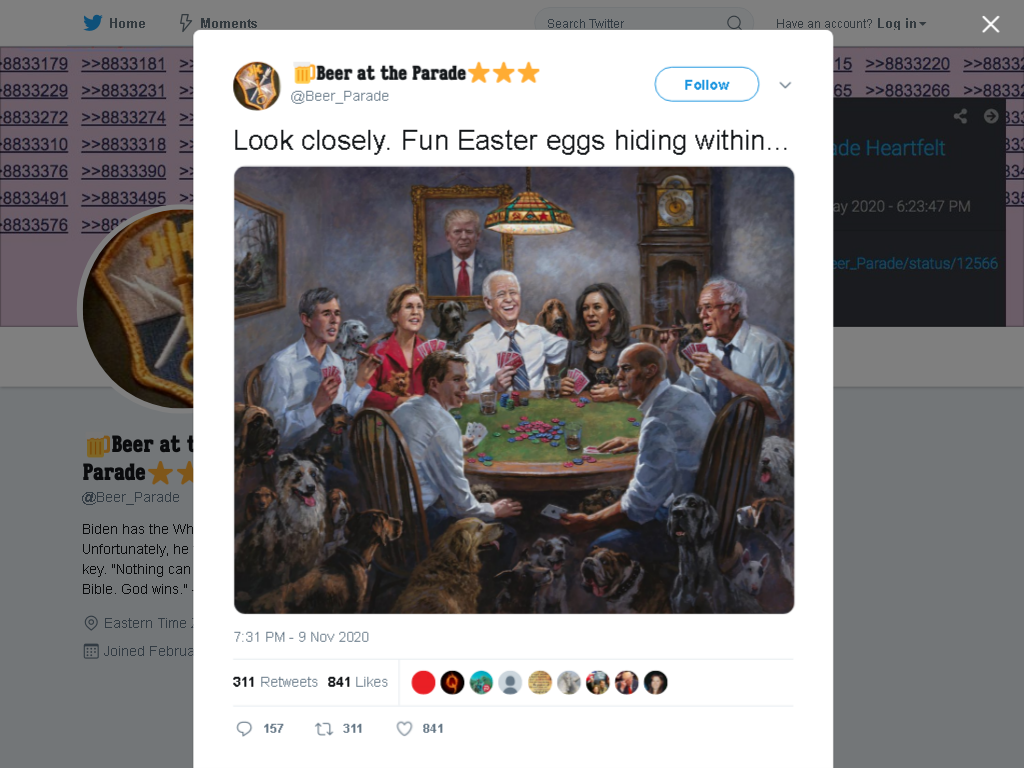Click the Twitter bird Home icon
The width and height of the screenshot is (1024, 768).
[x=93, y=24]
